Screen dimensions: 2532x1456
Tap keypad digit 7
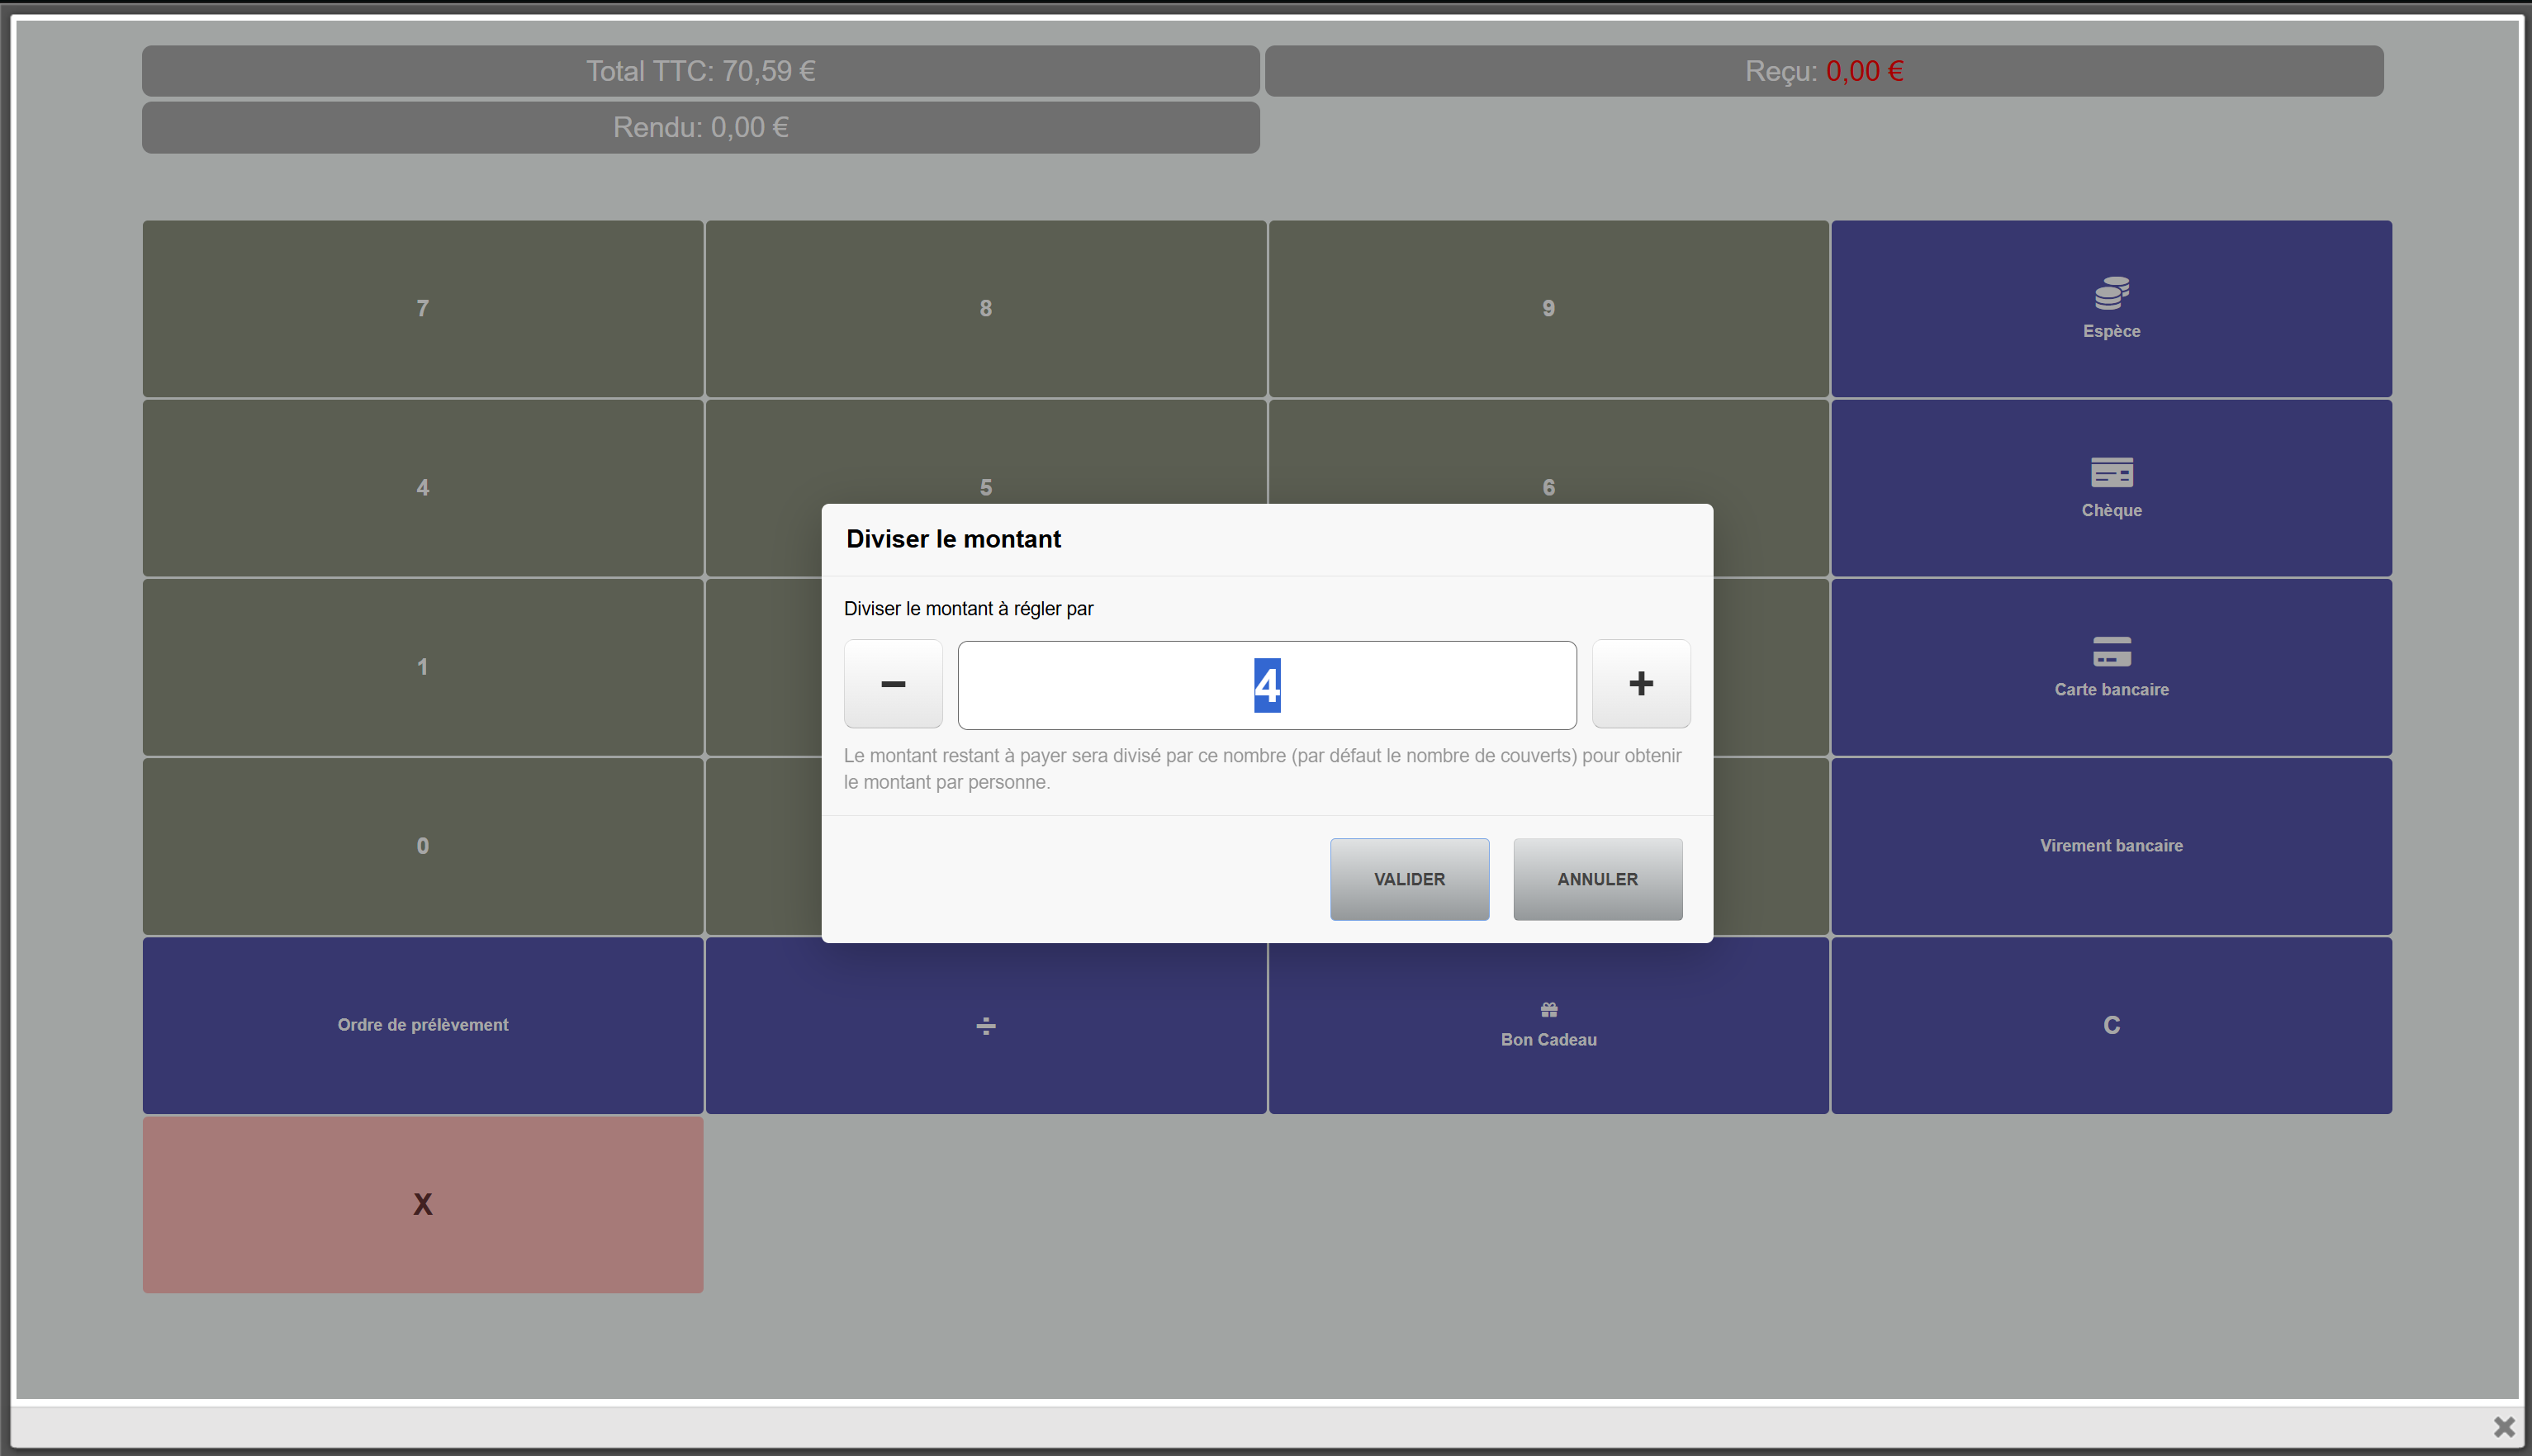(423, 308)
